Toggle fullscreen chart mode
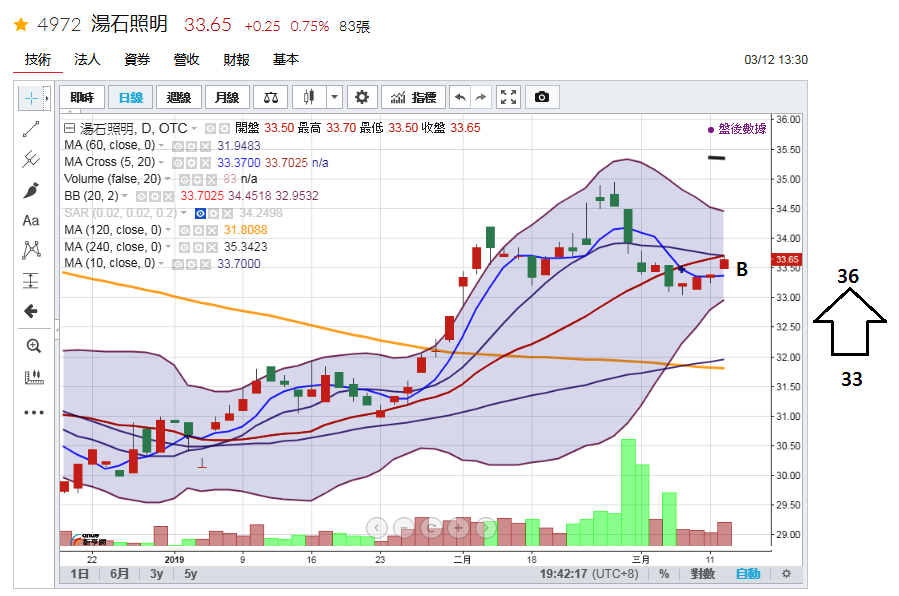This screenshot has height=596, width=899. coord(508,97)
